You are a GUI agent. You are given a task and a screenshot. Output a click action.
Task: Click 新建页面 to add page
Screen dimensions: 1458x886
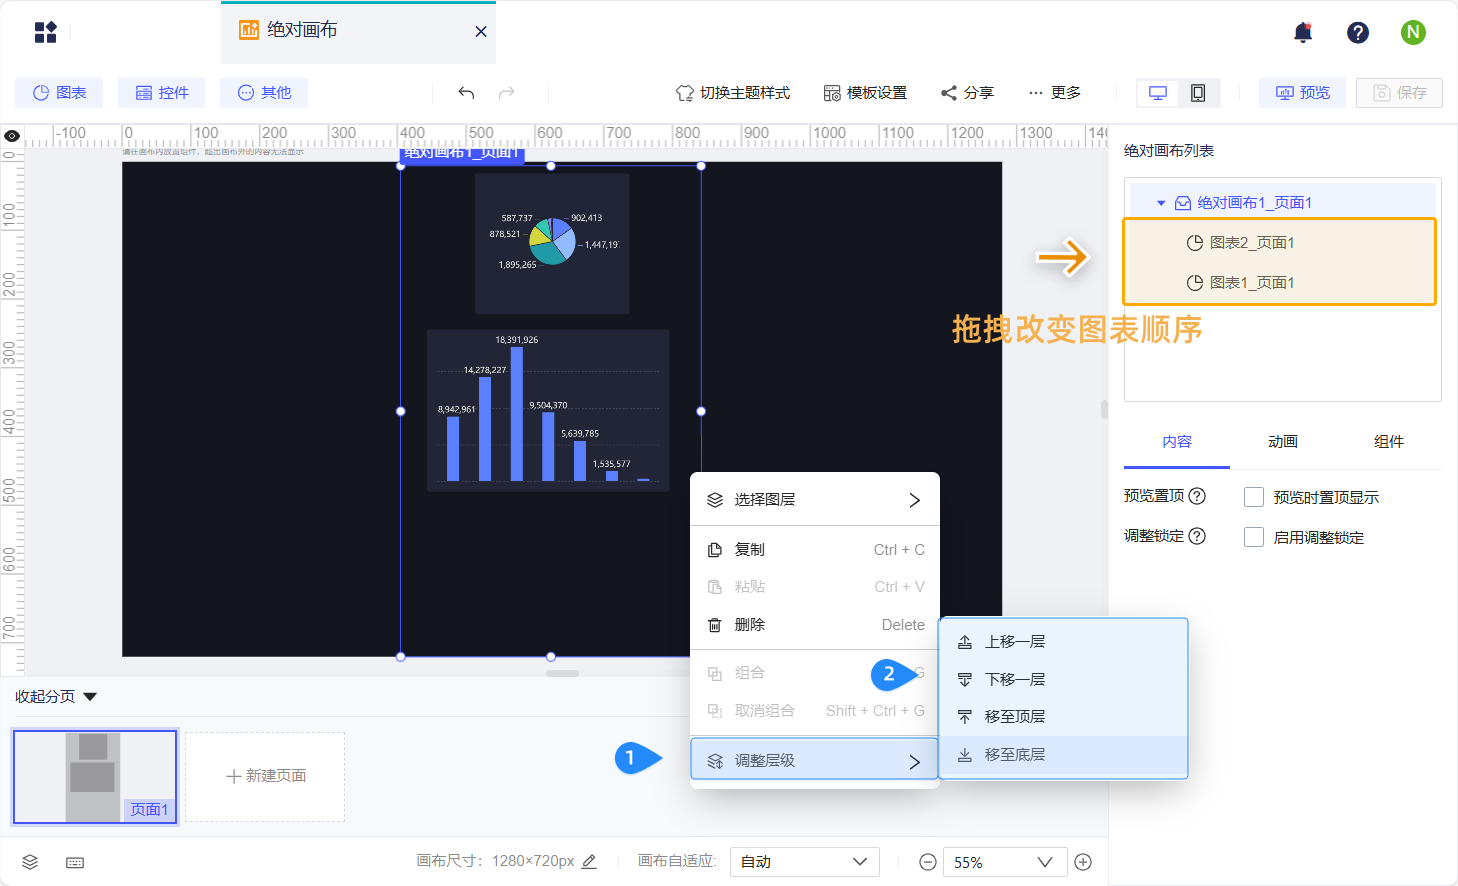(265, 777)
